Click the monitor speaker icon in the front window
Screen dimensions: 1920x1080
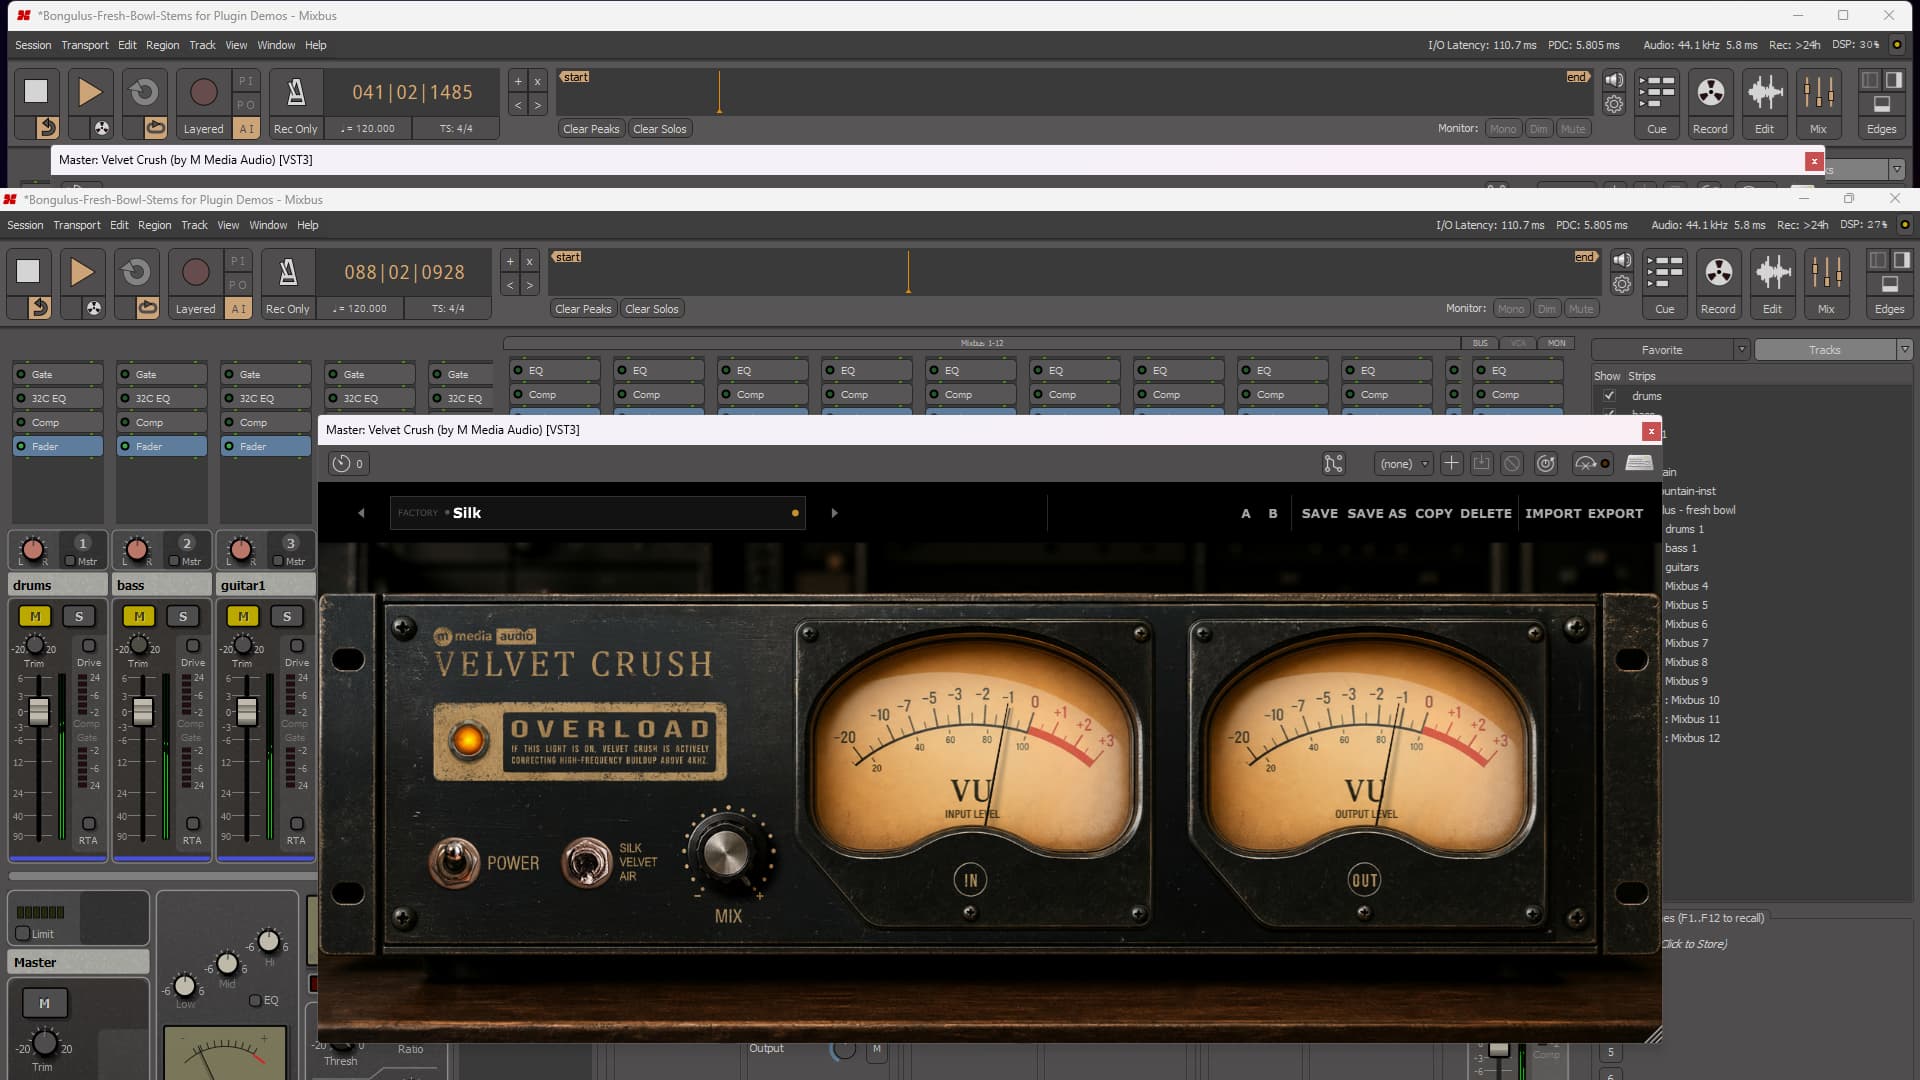(1622, 260)
